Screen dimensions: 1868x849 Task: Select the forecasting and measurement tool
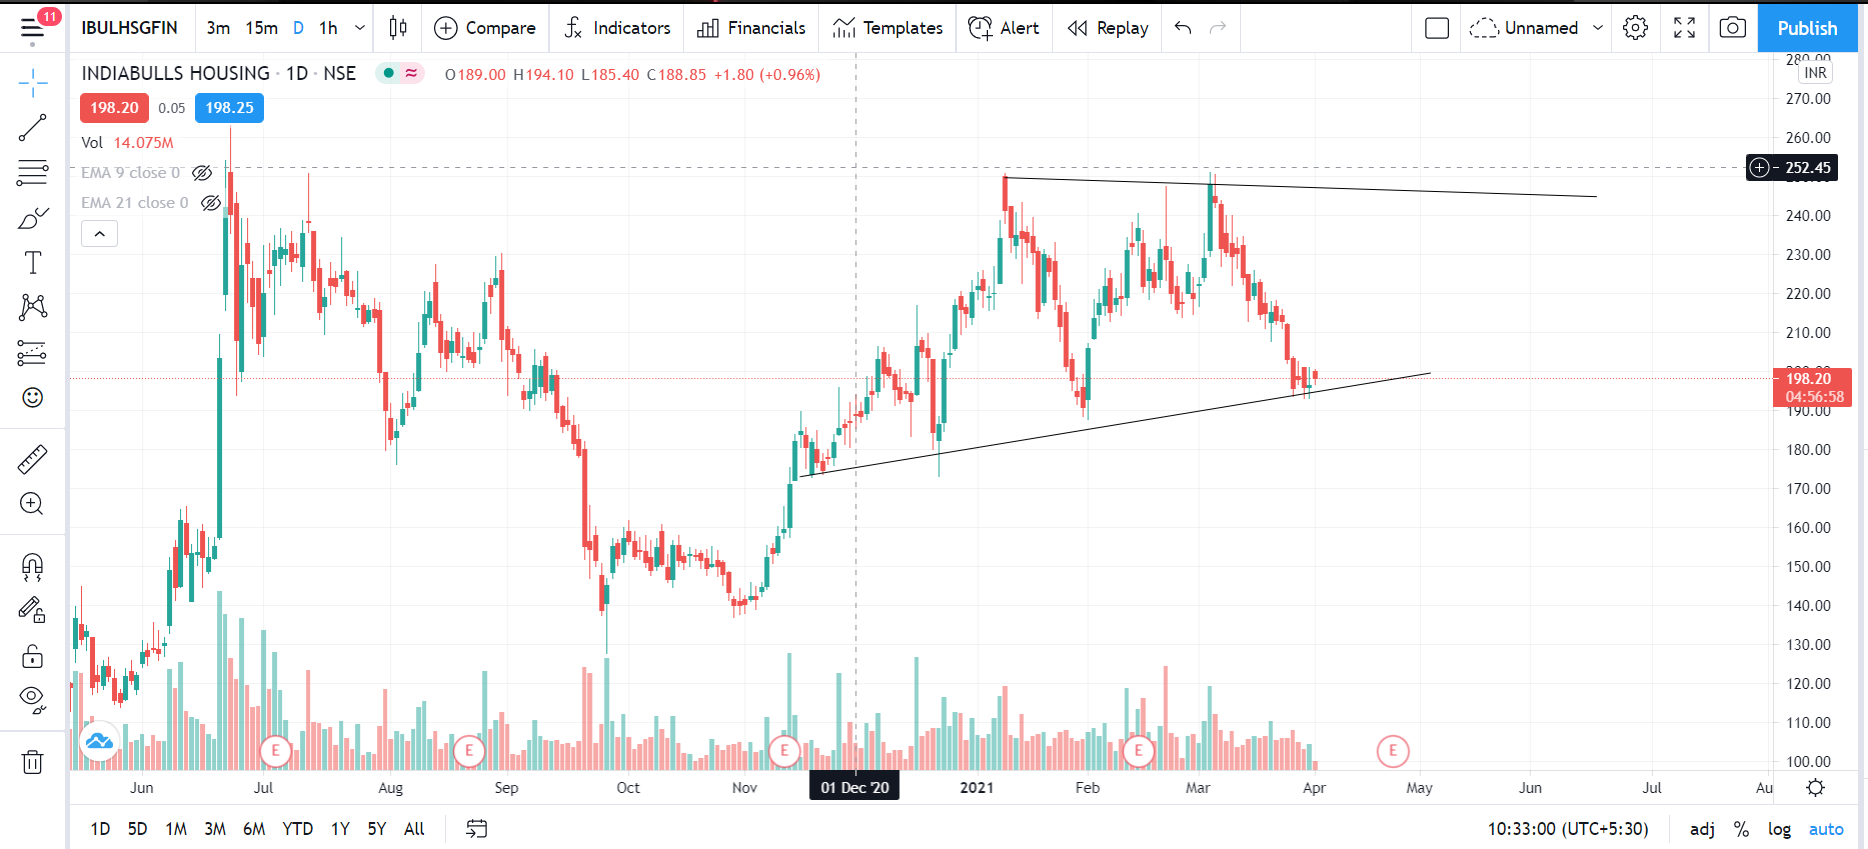click(33, 353)
